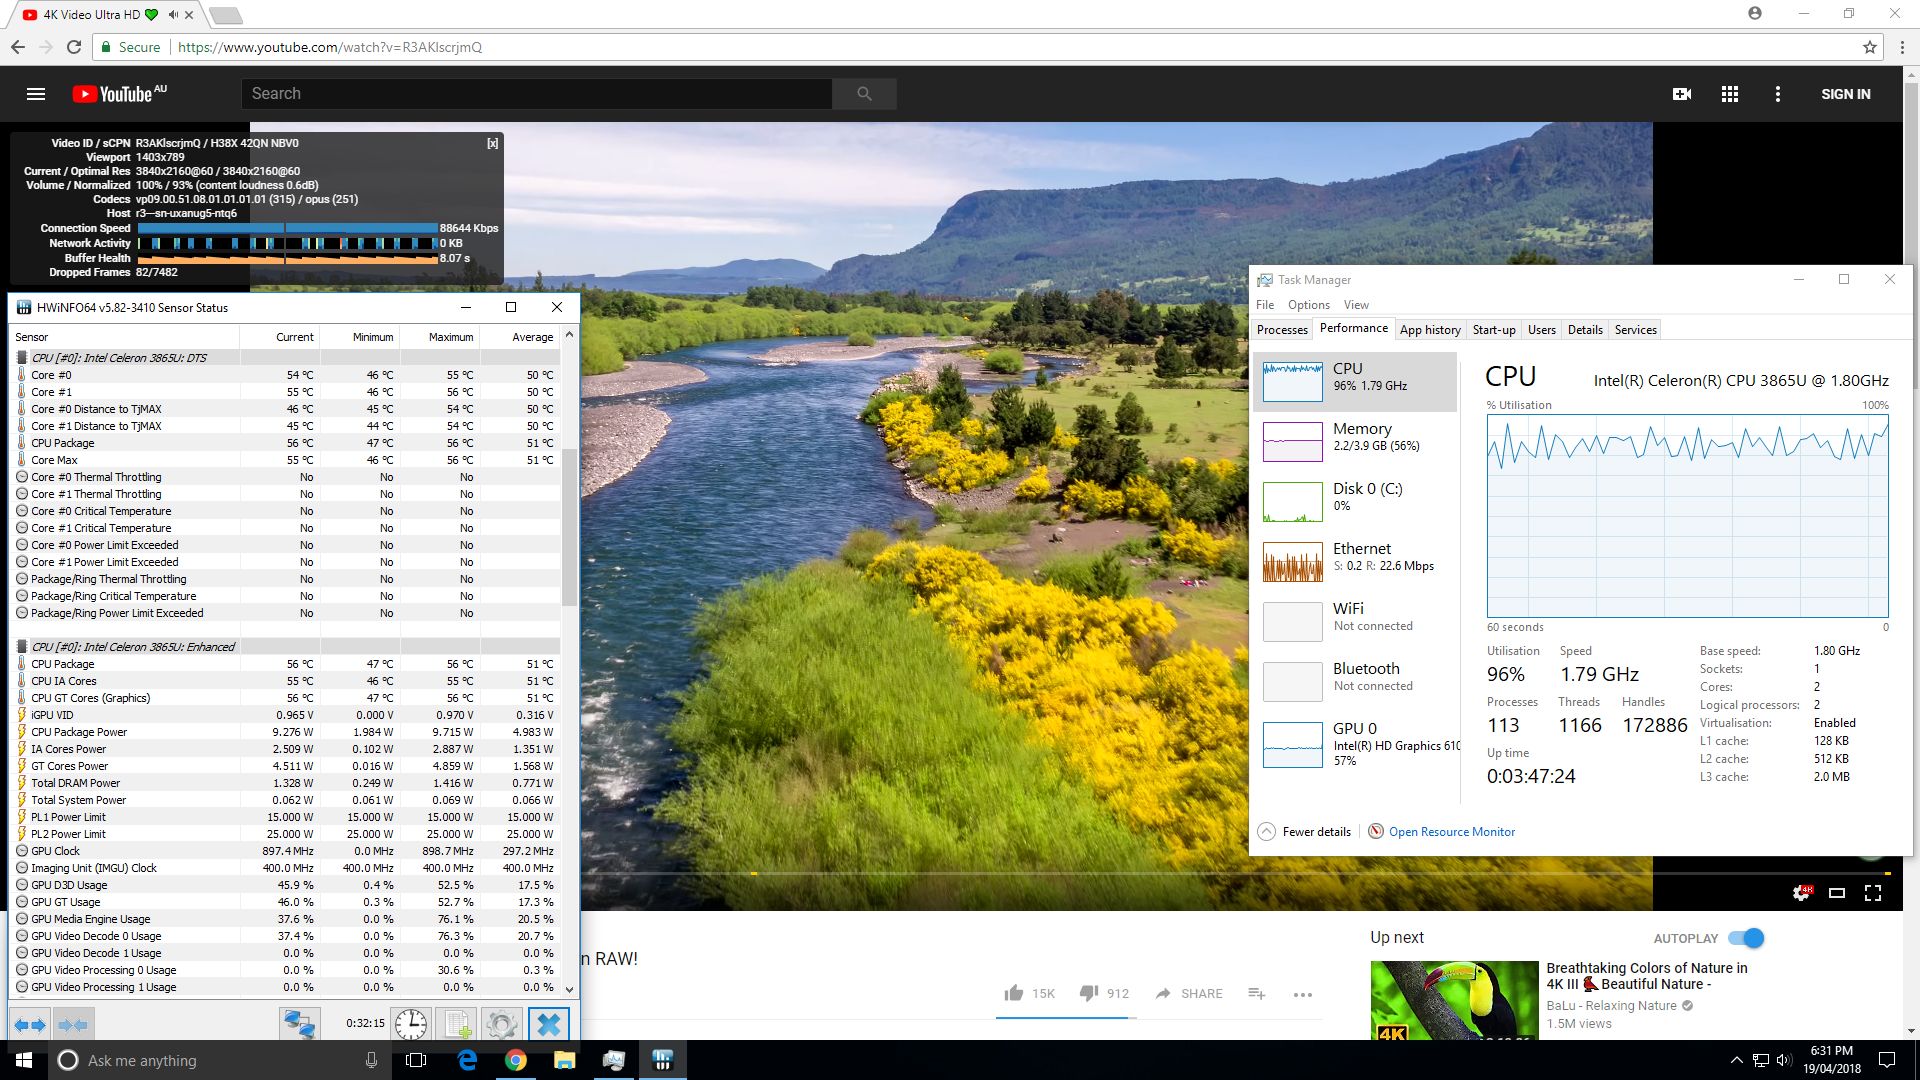This screenshot has width=1920, height=1080.
Task: Switch to Start-up tab
Action: pyautogui.click(x=1494, y=330)
